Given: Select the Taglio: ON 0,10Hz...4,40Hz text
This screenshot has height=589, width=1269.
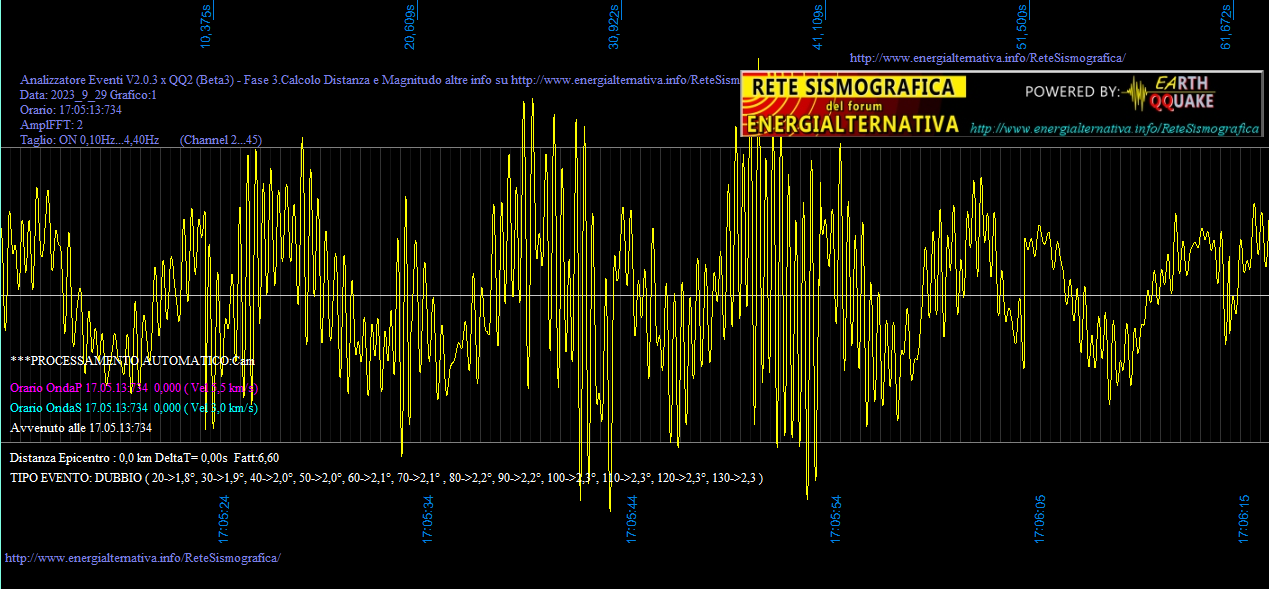Looking at the screenshot, I should point(90,140).
